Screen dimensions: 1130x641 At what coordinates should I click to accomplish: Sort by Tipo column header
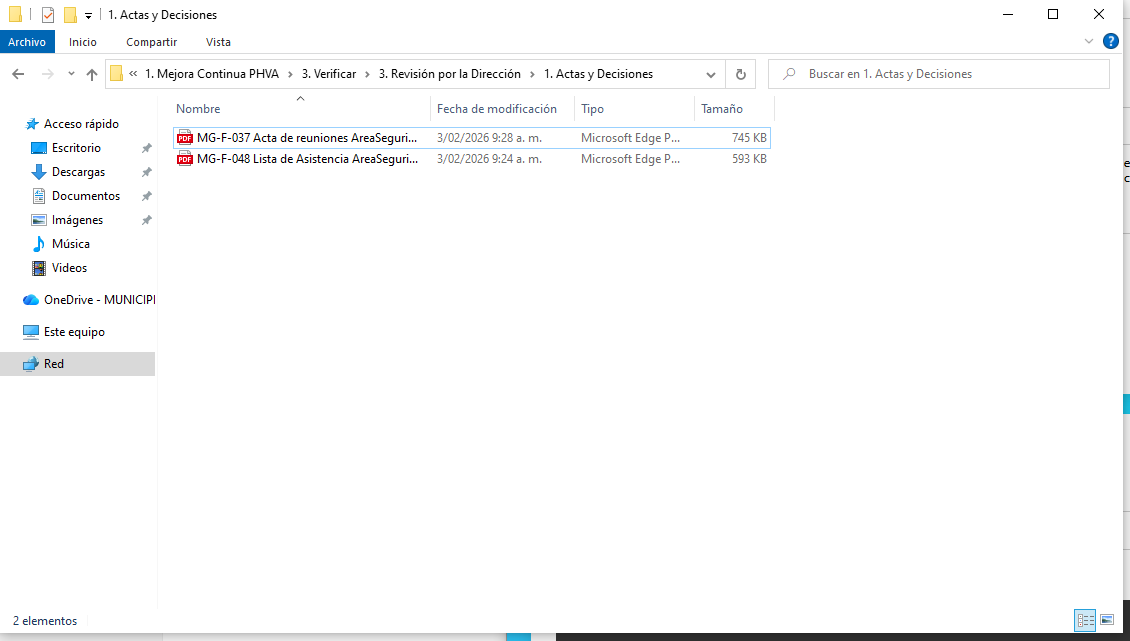[592, 109]
